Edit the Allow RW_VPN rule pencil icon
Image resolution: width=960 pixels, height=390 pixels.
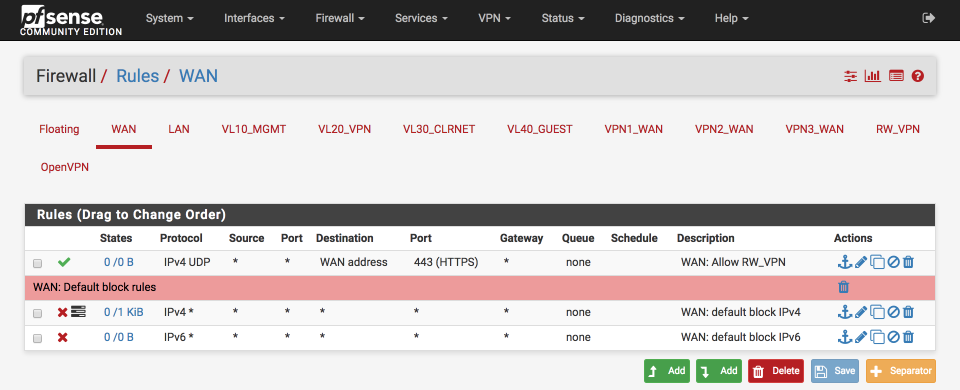pyautogui.click(x=861, y=262)
